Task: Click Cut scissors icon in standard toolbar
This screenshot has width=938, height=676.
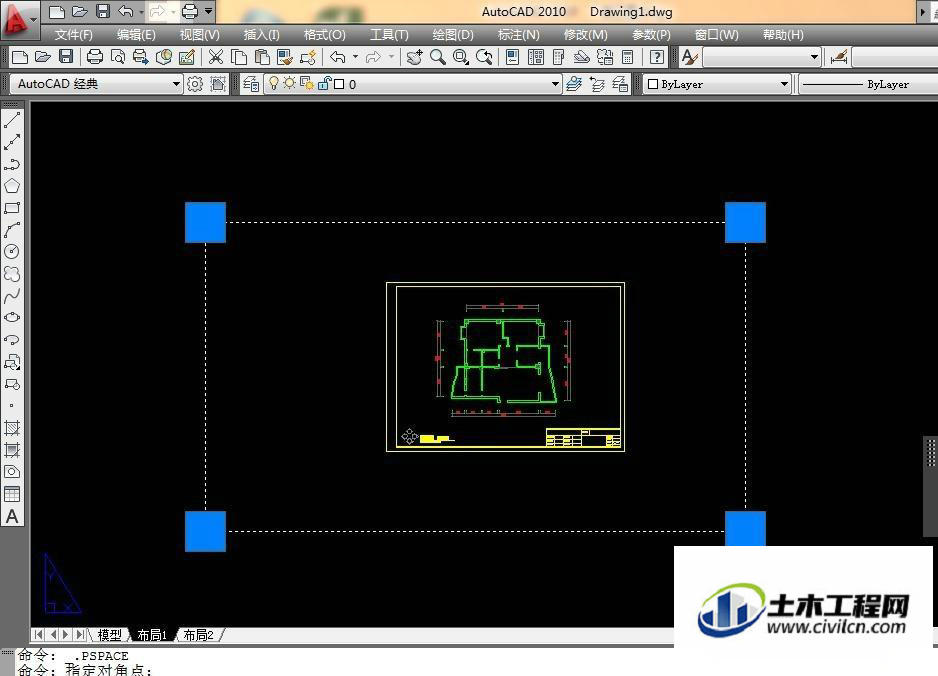Action: tap(215, 57)
